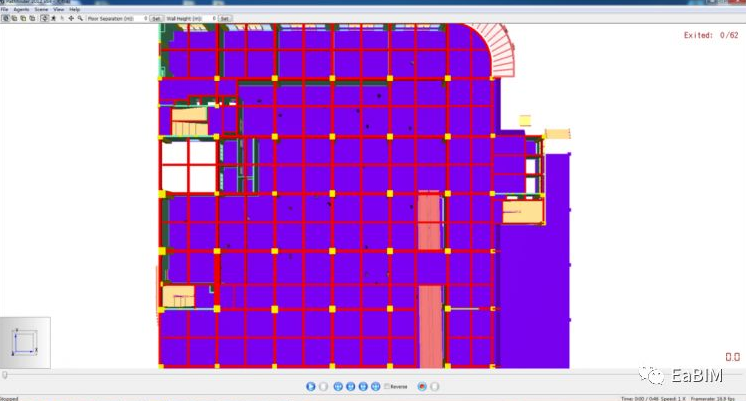746x401 pixels.
Task: Click the timeline slider handle
Action: pos(5,375)
